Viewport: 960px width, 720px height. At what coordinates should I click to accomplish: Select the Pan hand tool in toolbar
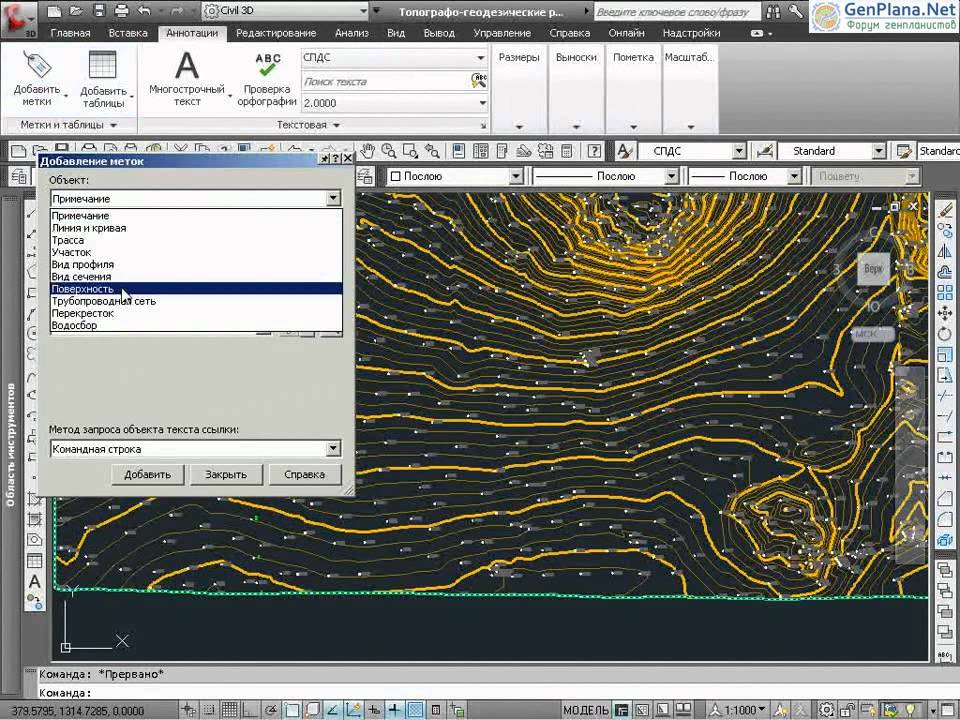click(x=369, y=151)
